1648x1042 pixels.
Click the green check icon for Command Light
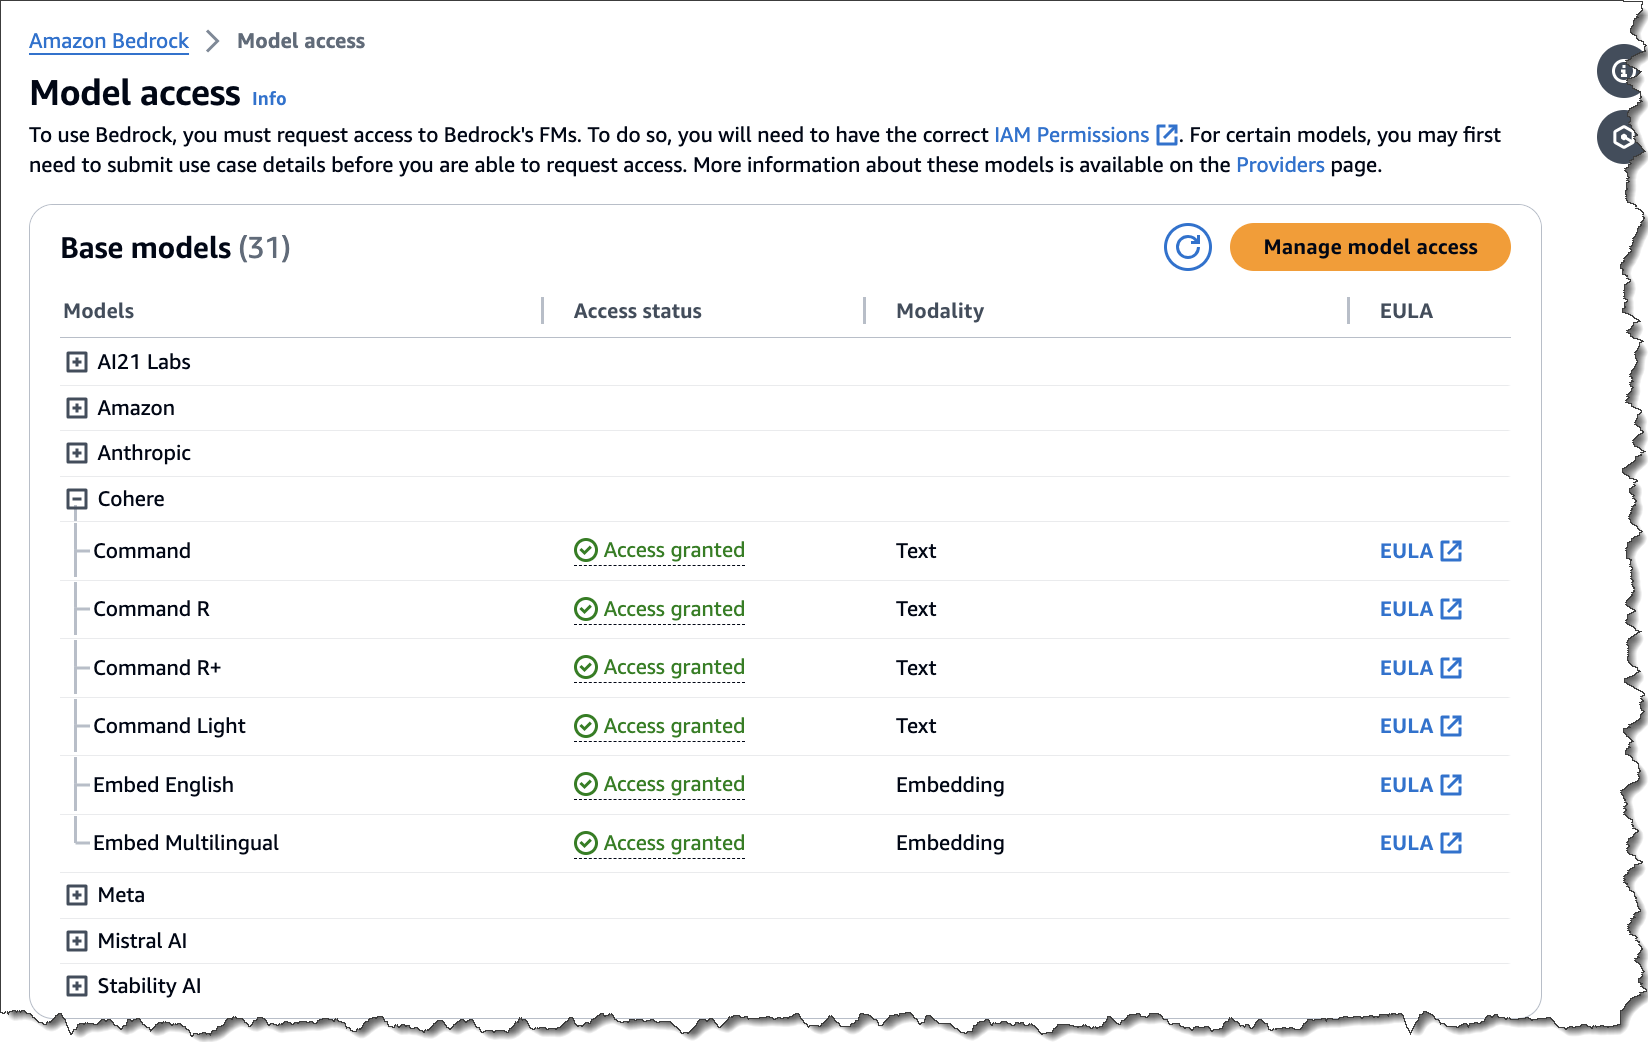586,726
